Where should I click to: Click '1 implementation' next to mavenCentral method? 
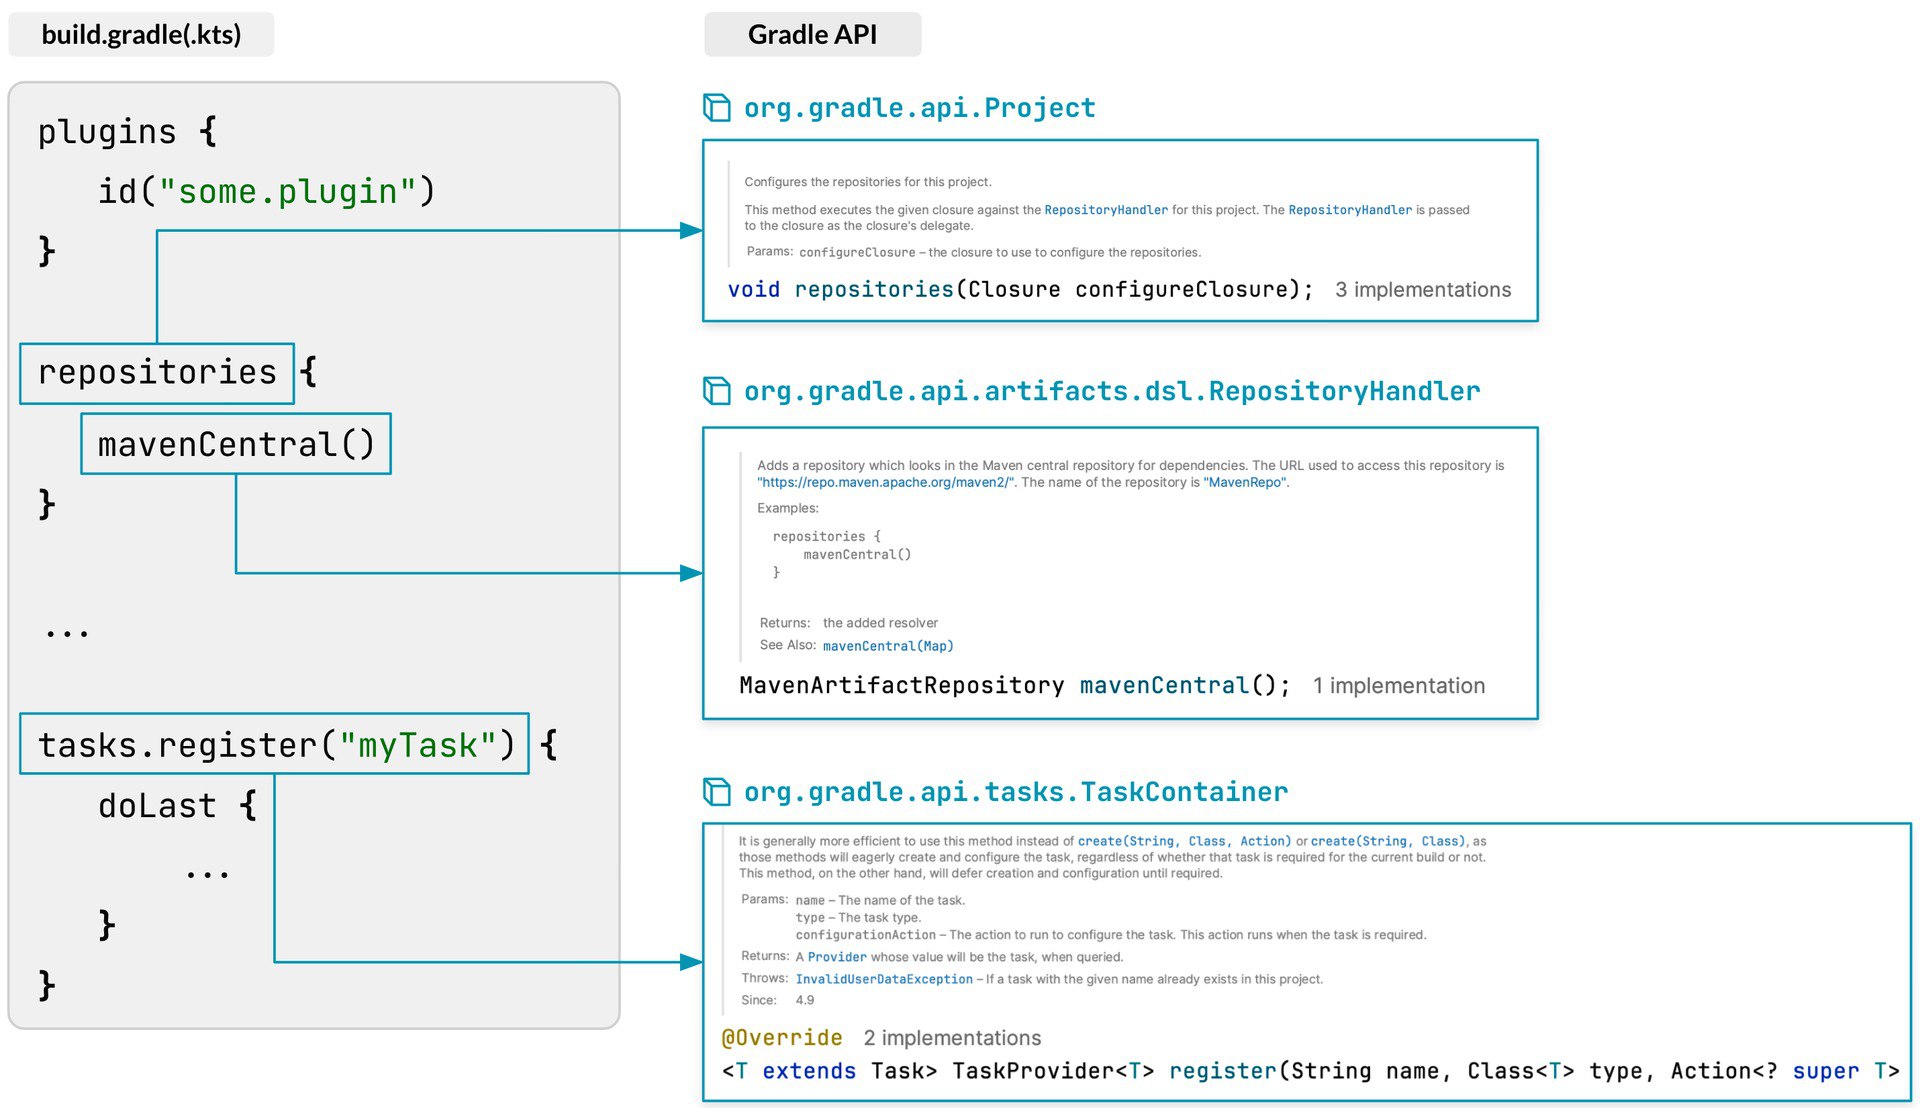(1399, 686)
